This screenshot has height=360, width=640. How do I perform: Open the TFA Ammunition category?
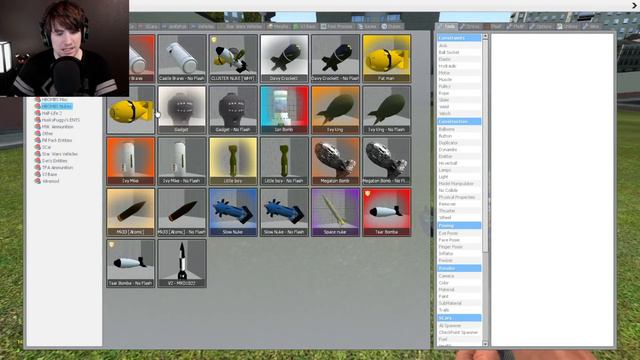pyautogui.click(x=54, y=167)
